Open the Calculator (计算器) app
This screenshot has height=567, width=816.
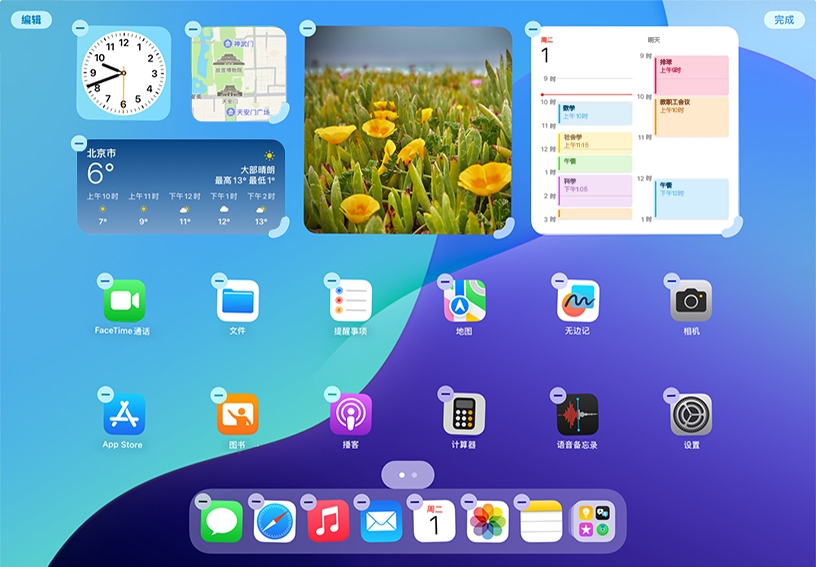point(464,414)
